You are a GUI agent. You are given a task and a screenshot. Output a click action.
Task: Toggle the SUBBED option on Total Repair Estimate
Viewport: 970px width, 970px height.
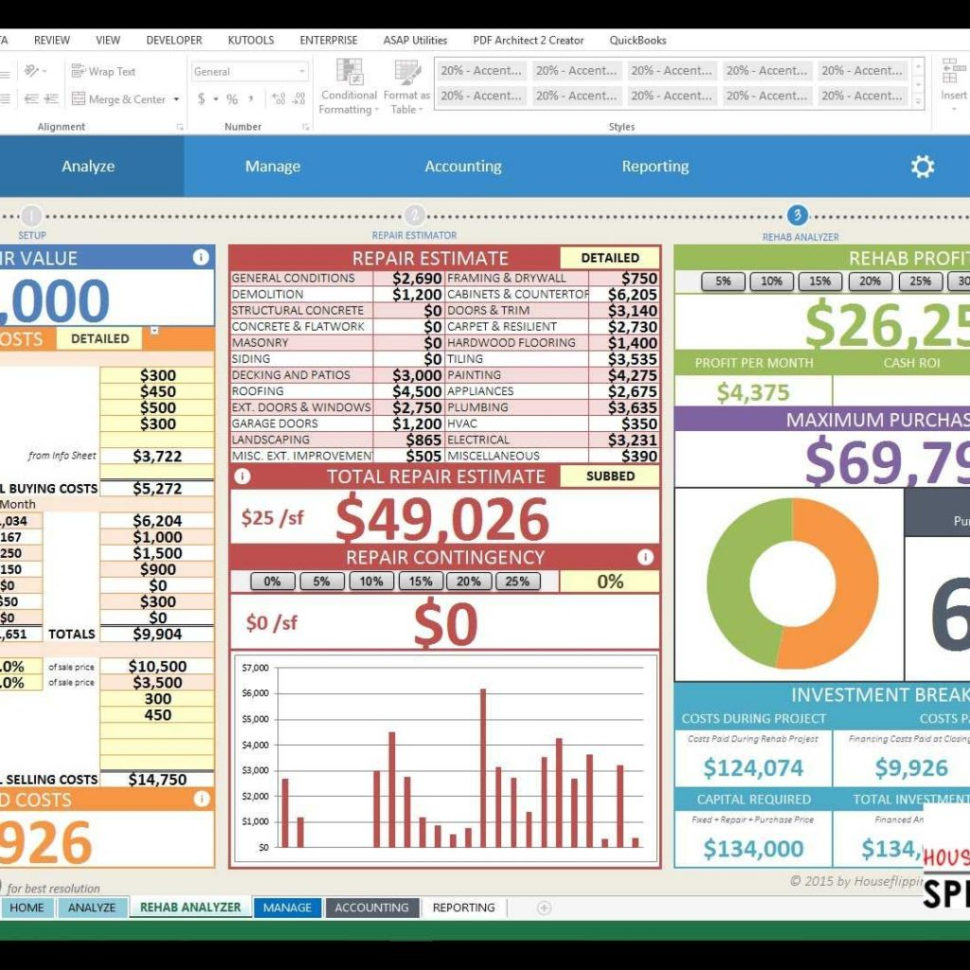[x=611, y=476]
